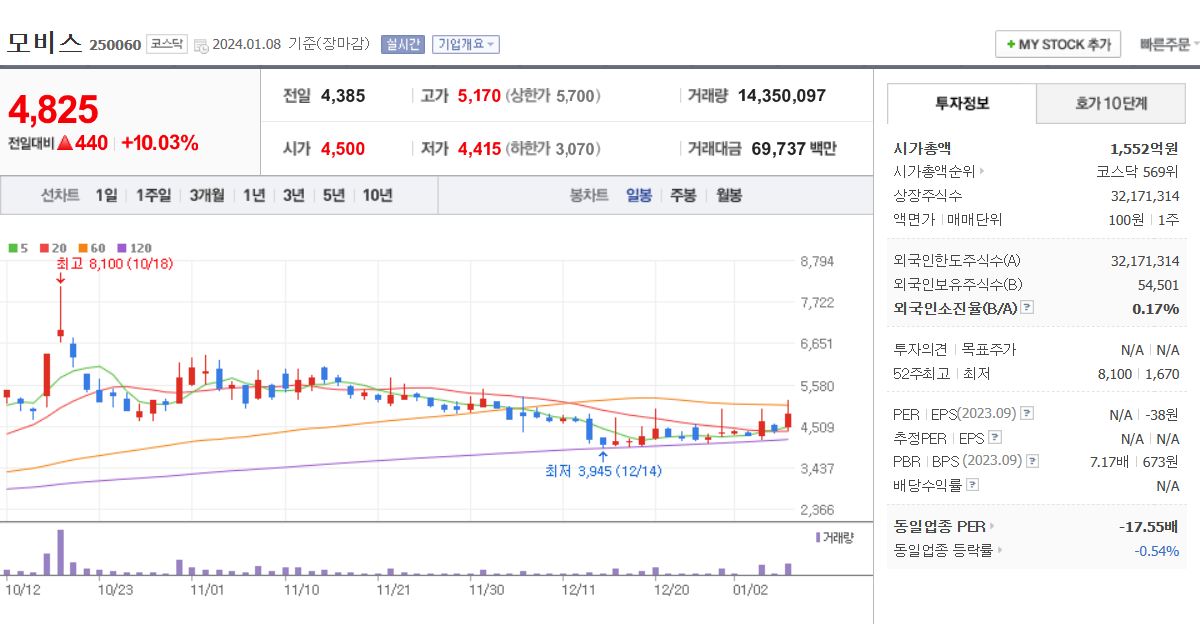
Task: Click arrow next to 동일업종 등락률
Action: [x=1000, y=550]
